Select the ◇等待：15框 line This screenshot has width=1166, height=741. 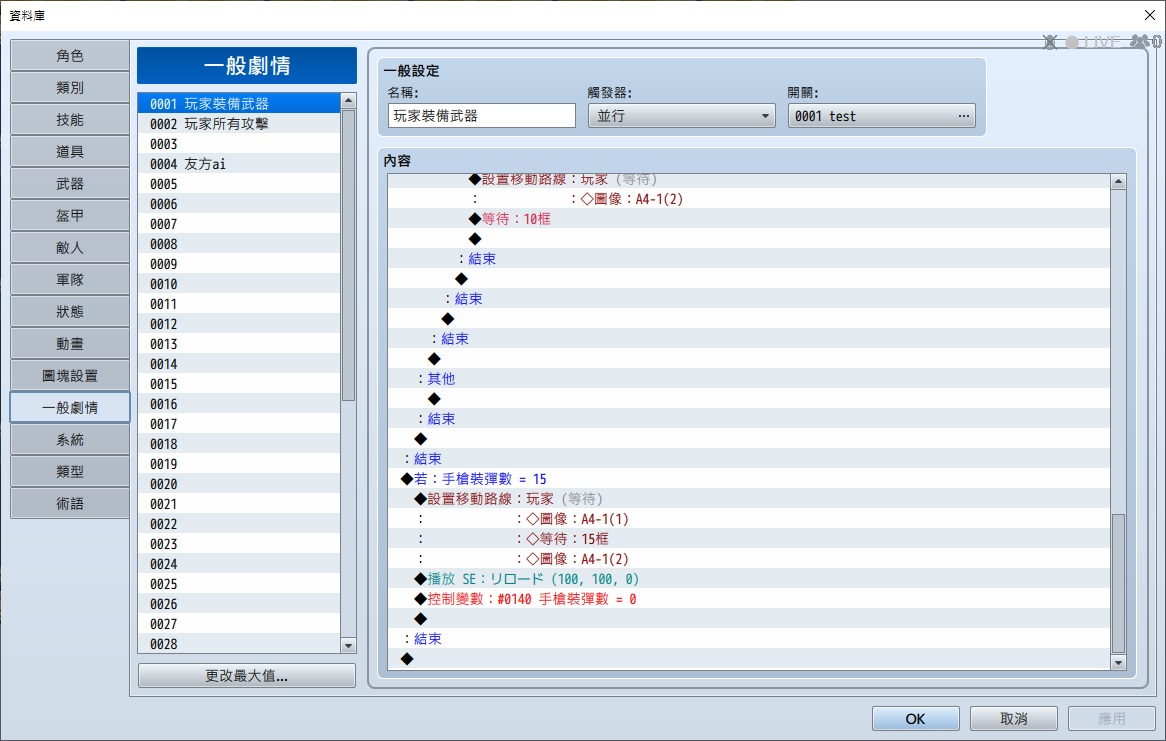click(749, 539)
